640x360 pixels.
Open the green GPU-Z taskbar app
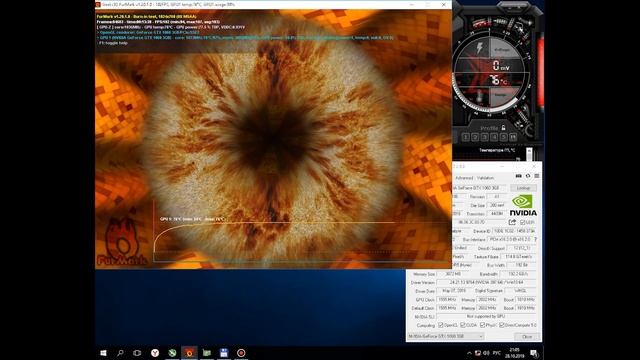[x=207, y=353]
